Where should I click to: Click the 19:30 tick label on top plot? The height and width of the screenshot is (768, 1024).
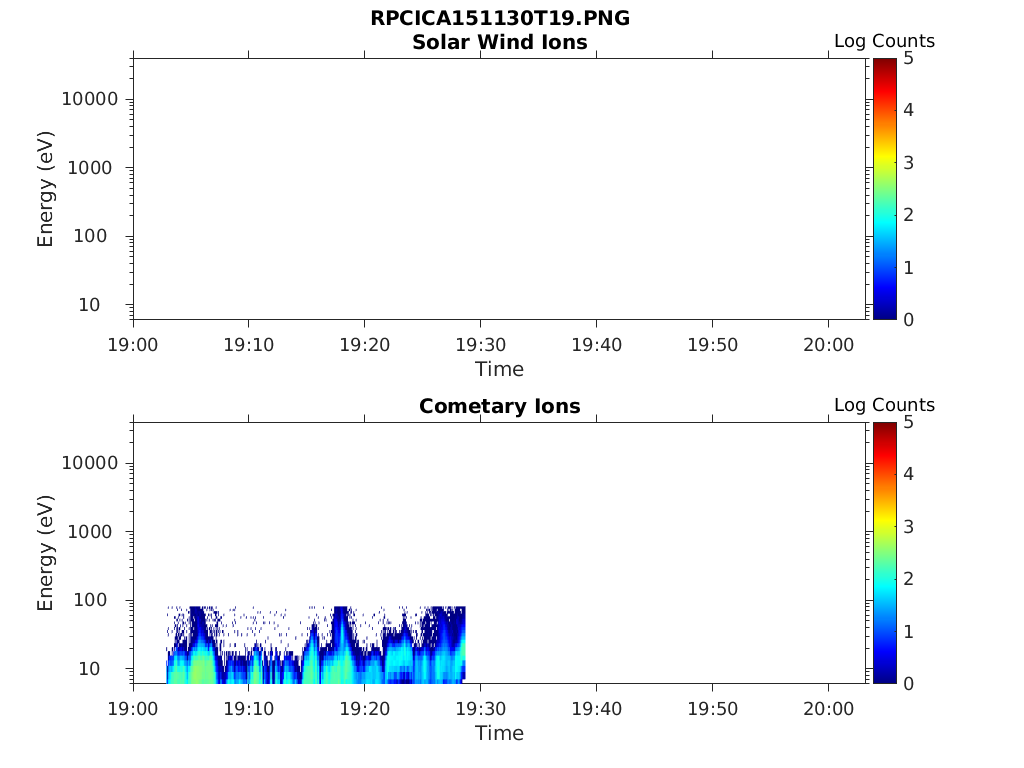[x=481, y=345]
